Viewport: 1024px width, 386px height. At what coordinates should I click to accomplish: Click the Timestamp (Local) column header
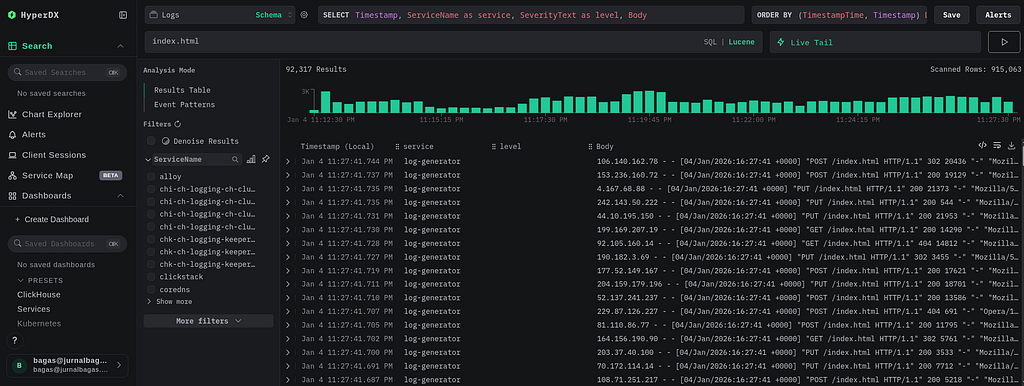point(337,147)
